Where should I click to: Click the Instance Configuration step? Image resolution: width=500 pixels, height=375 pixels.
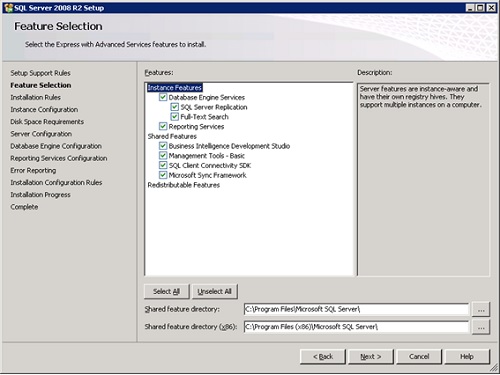point(44,109)
